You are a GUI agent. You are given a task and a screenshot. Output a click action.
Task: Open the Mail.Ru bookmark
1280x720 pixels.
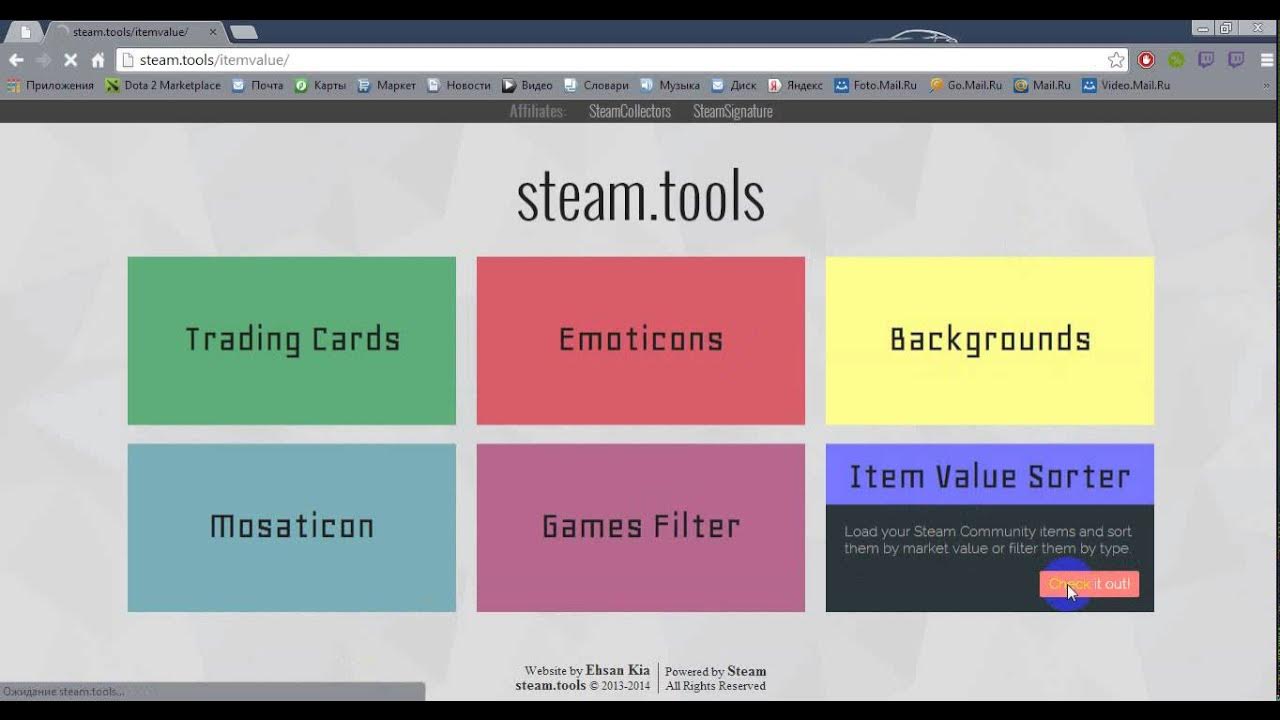coord(1042,85)
